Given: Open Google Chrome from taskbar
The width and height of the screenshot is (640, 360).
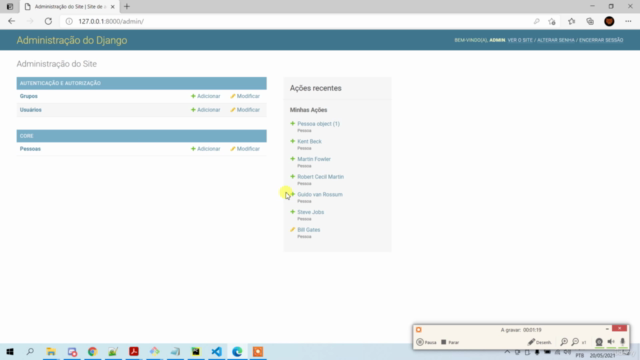Looking at the screenshot, I should click(92, 351).
